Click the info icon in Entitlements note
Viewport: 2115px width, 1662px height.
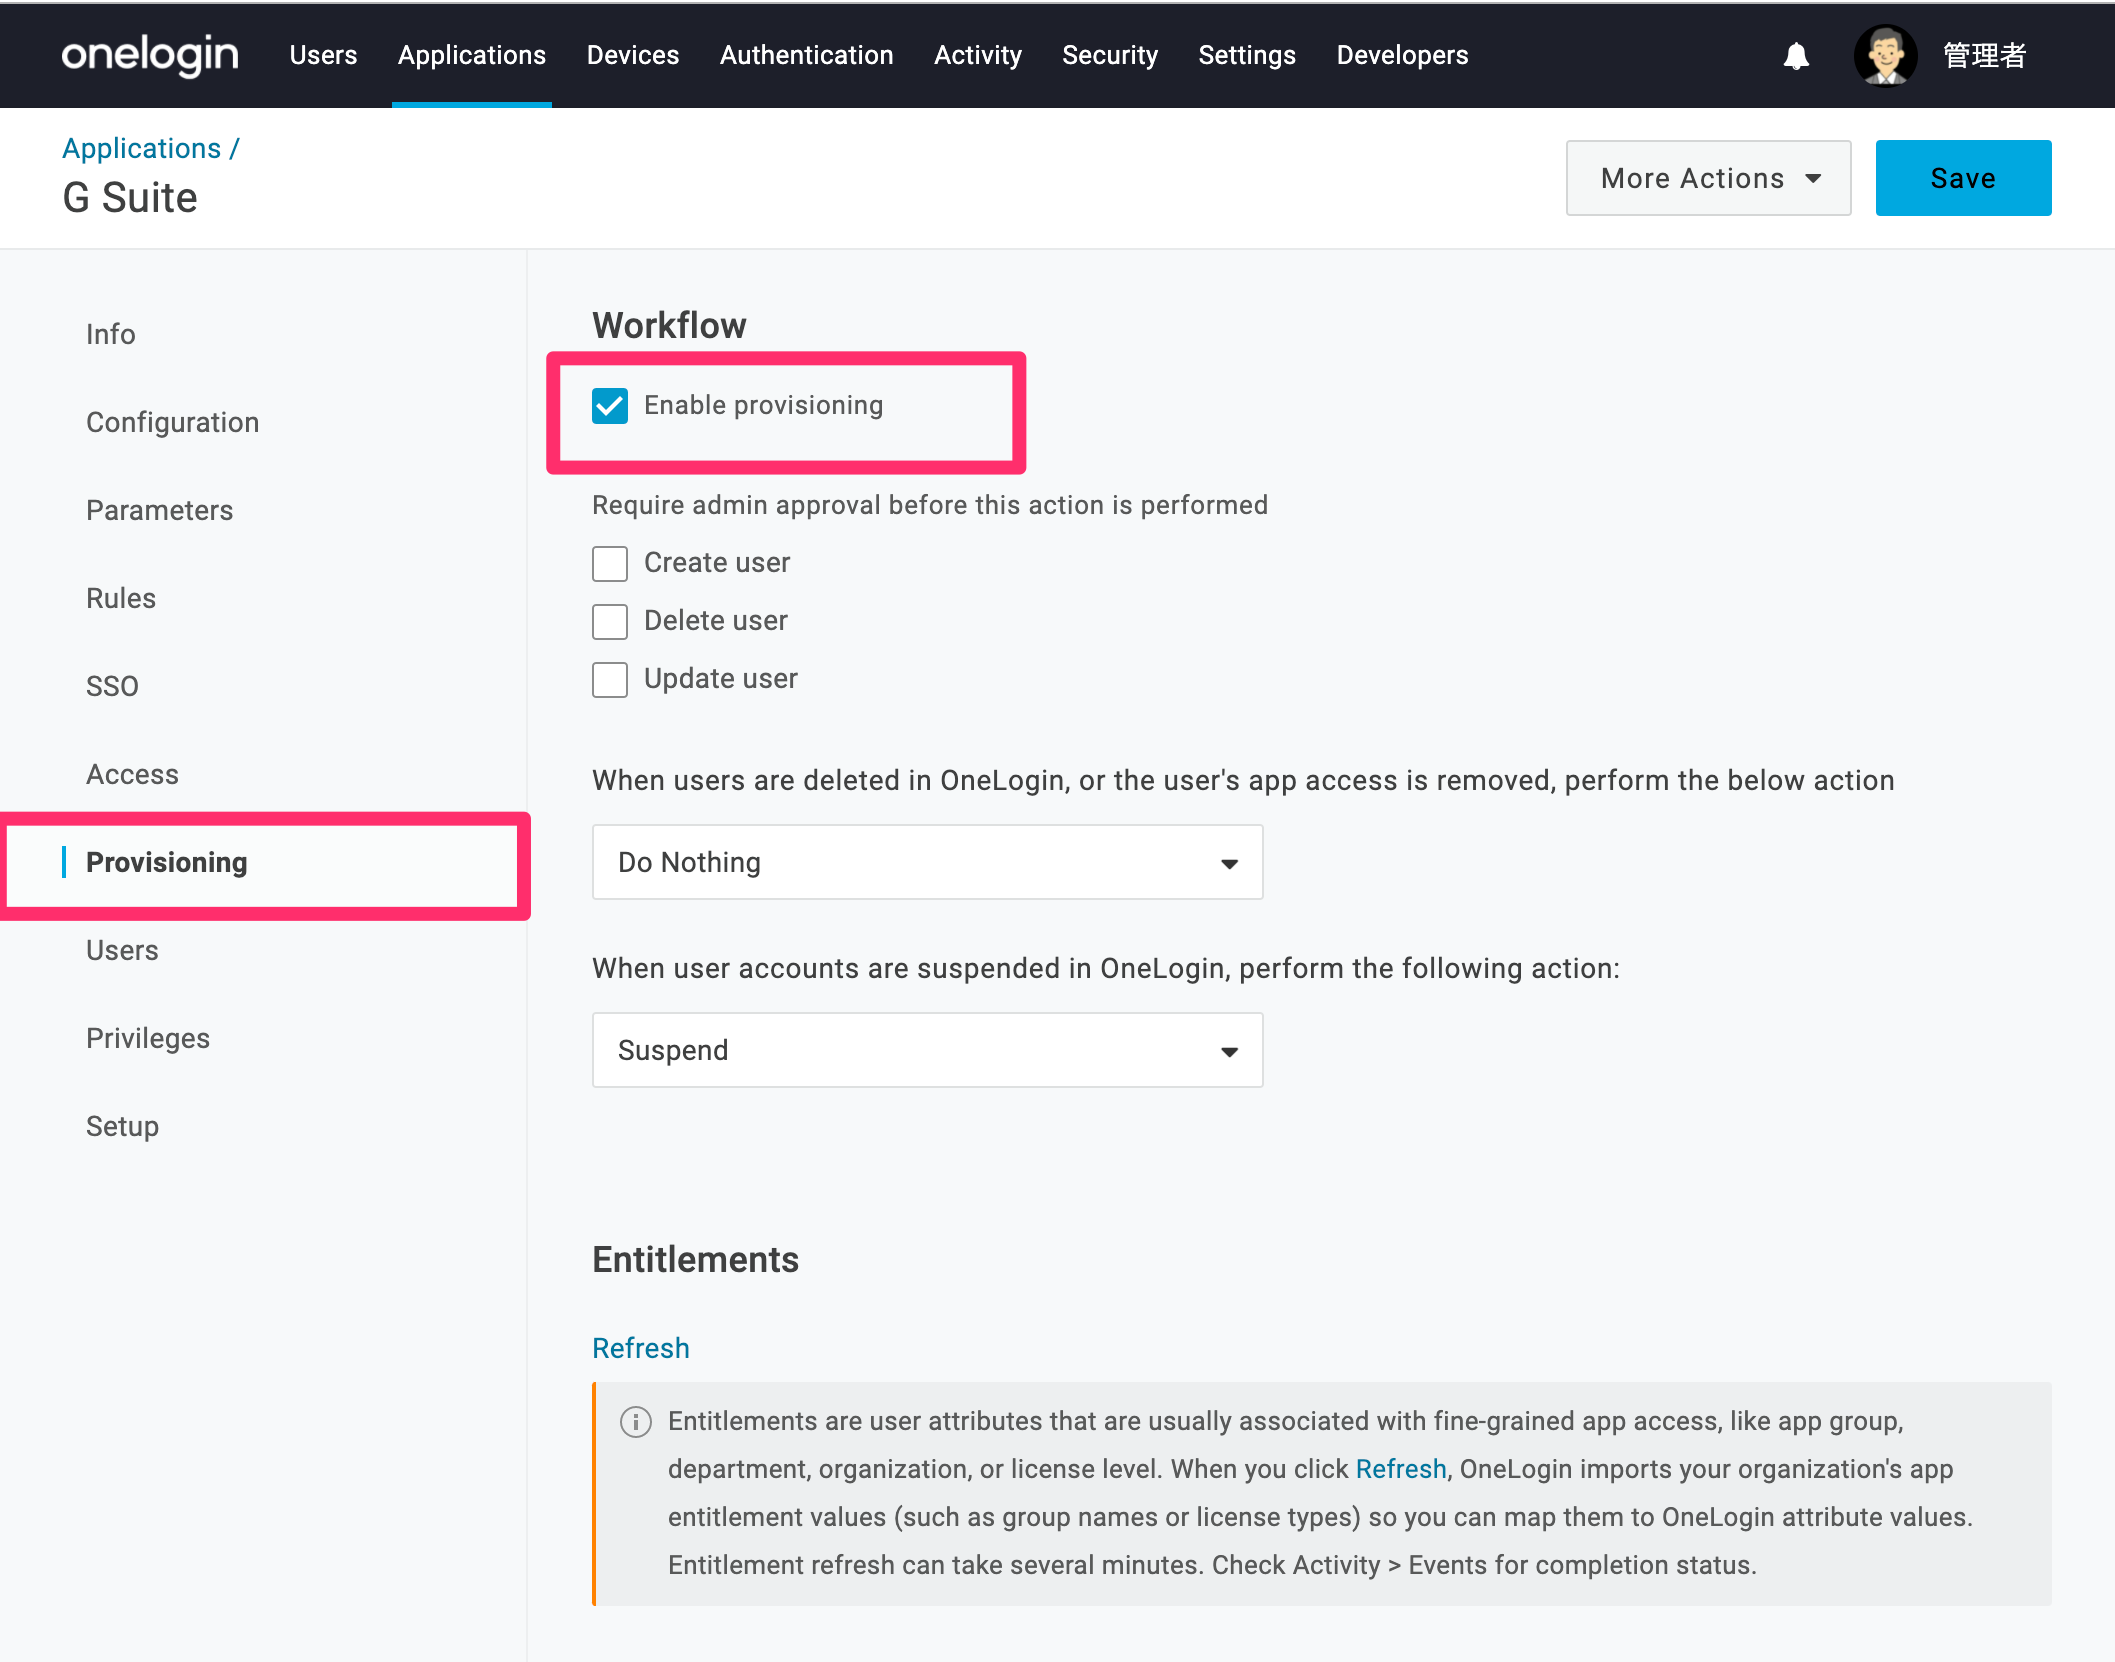(x=636, y=1421)
